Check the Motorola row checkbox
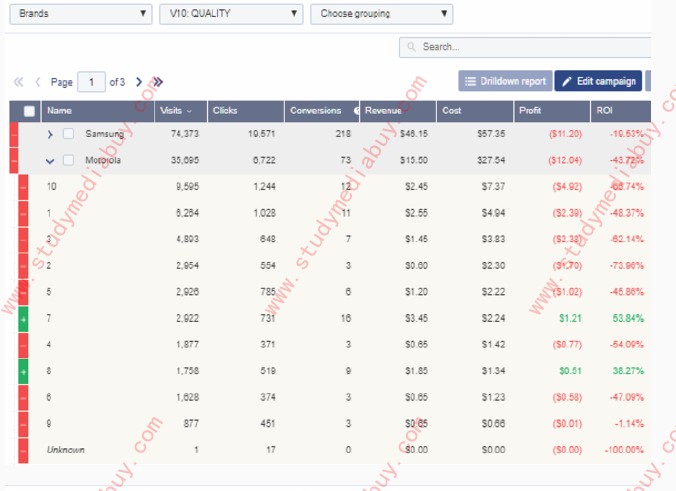Image resolution: width=676 pixels, height=491 pixels. [68, 160]
